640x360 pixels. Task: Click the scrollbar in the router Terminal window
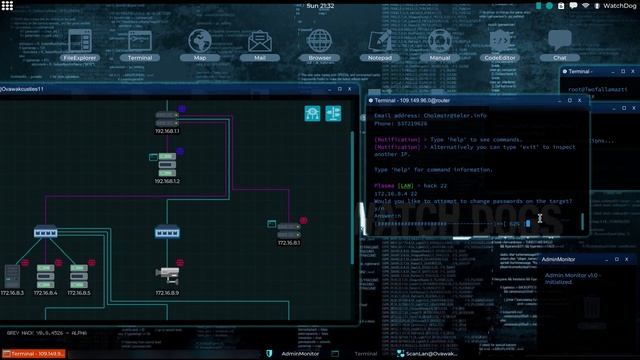pyautogui.click(x=582, y=221)
